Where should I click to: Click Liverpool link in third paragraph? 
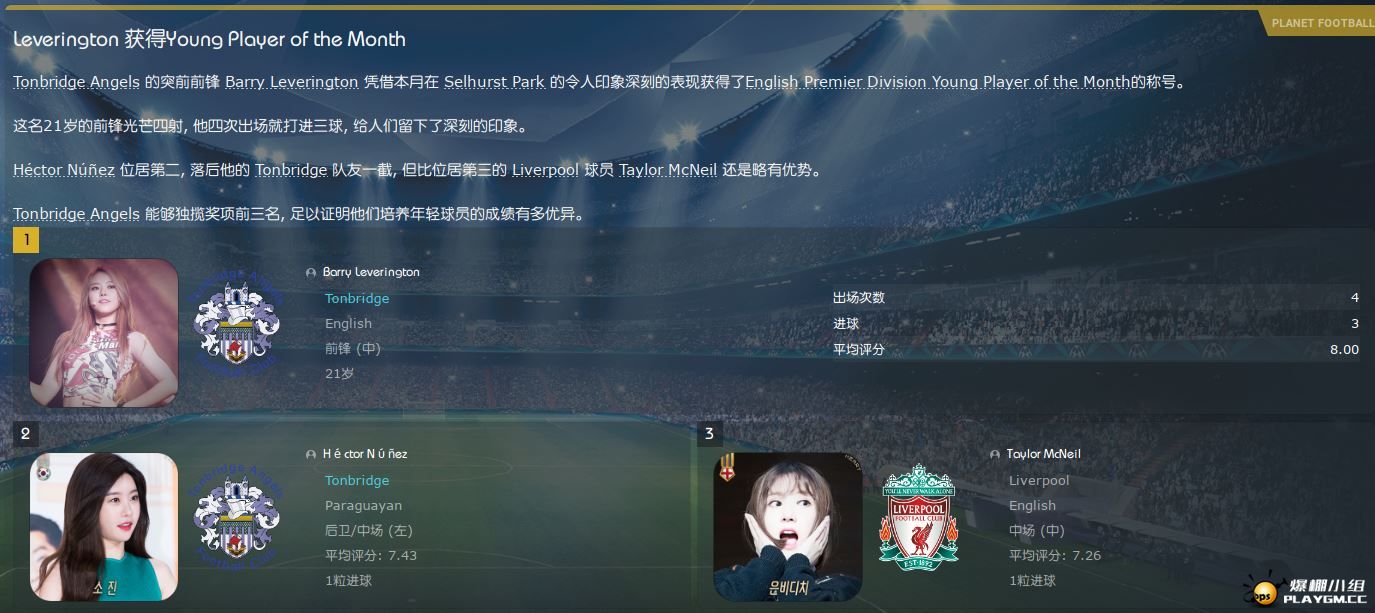point(545,170)
